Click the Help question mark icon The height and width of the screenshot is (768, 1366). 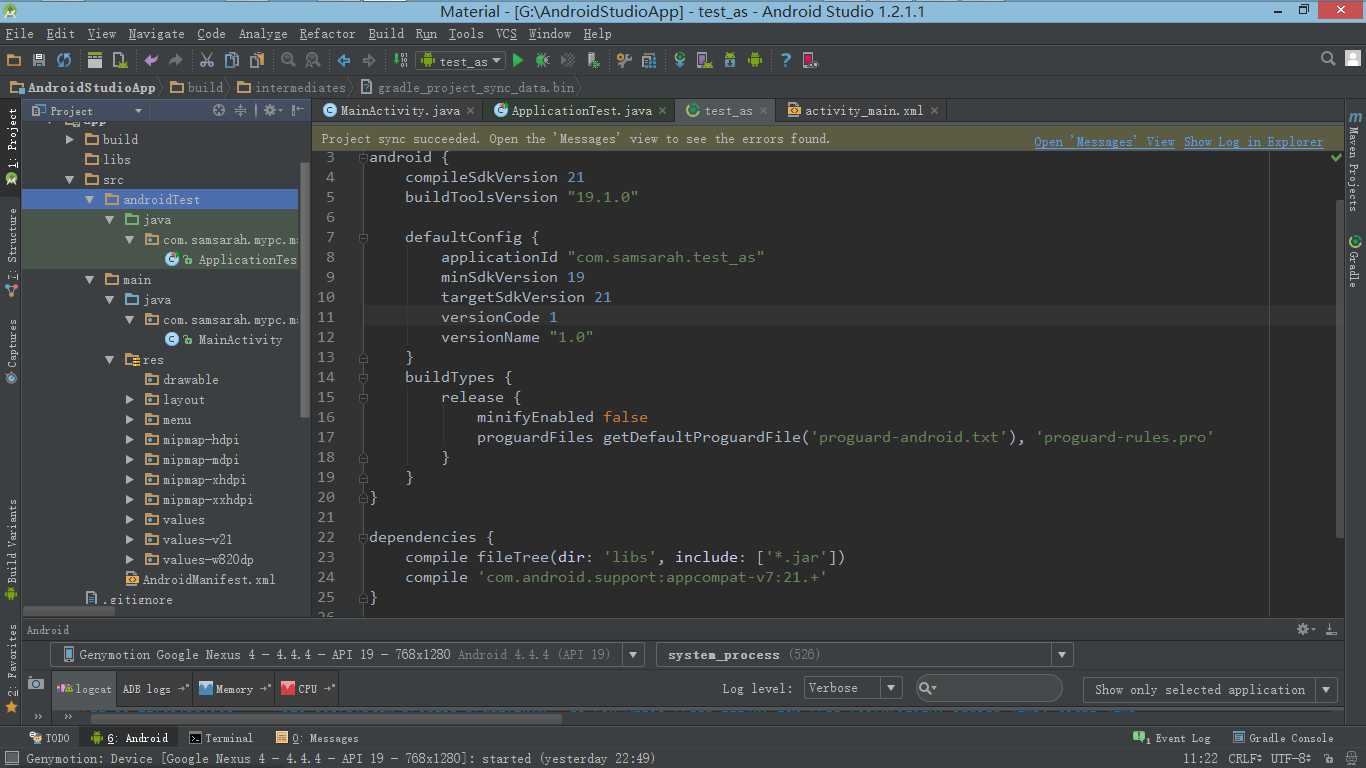tap(786, 61)
